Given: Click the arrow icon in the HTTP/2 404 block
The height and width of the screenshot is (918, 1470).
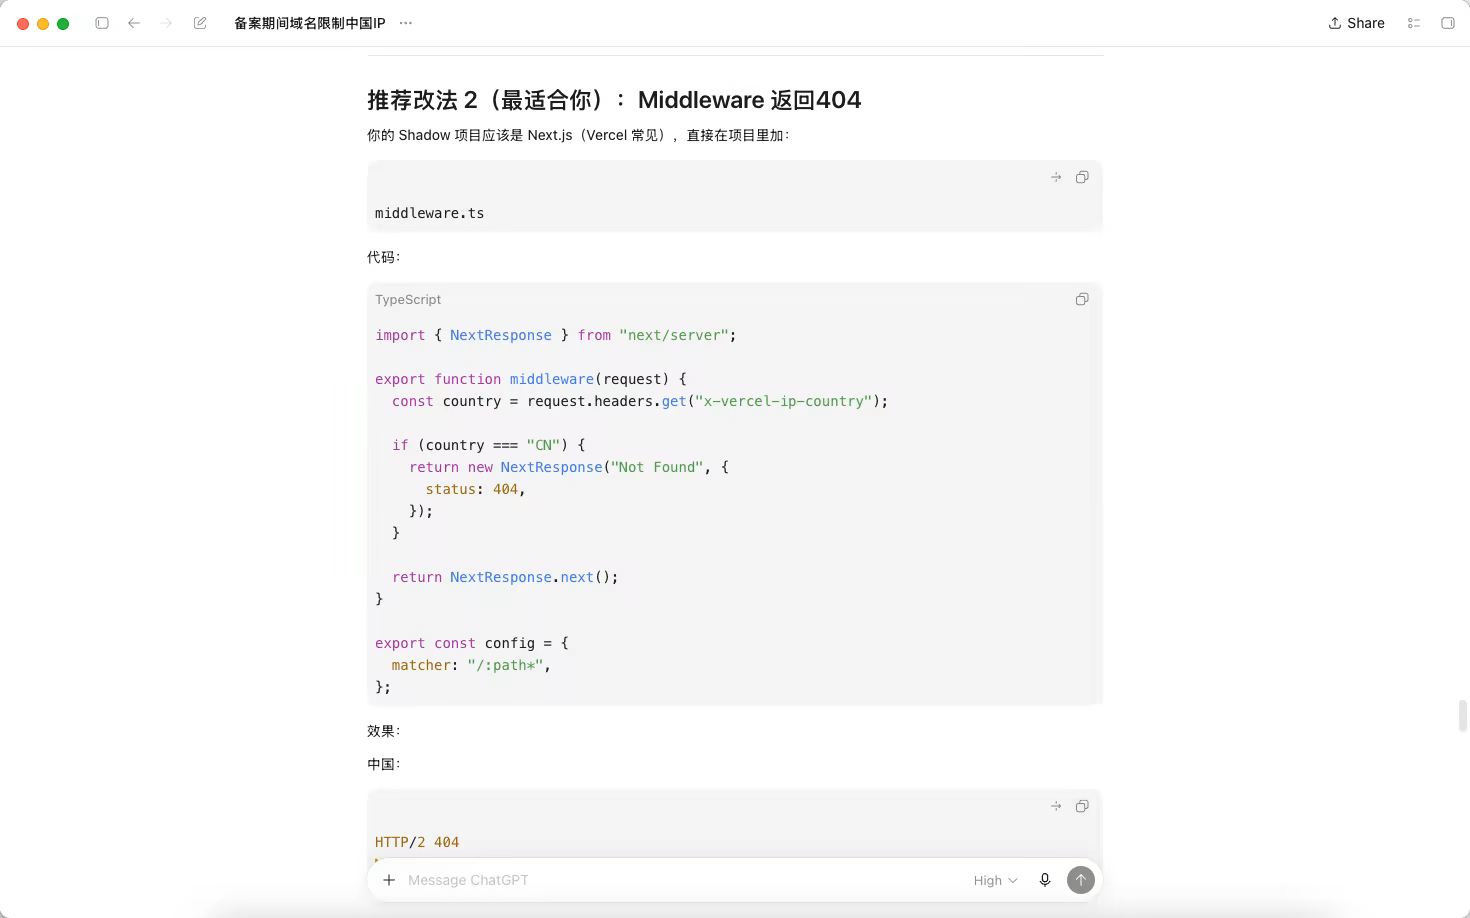Looking at the screenshot, I should (1056, 806).
